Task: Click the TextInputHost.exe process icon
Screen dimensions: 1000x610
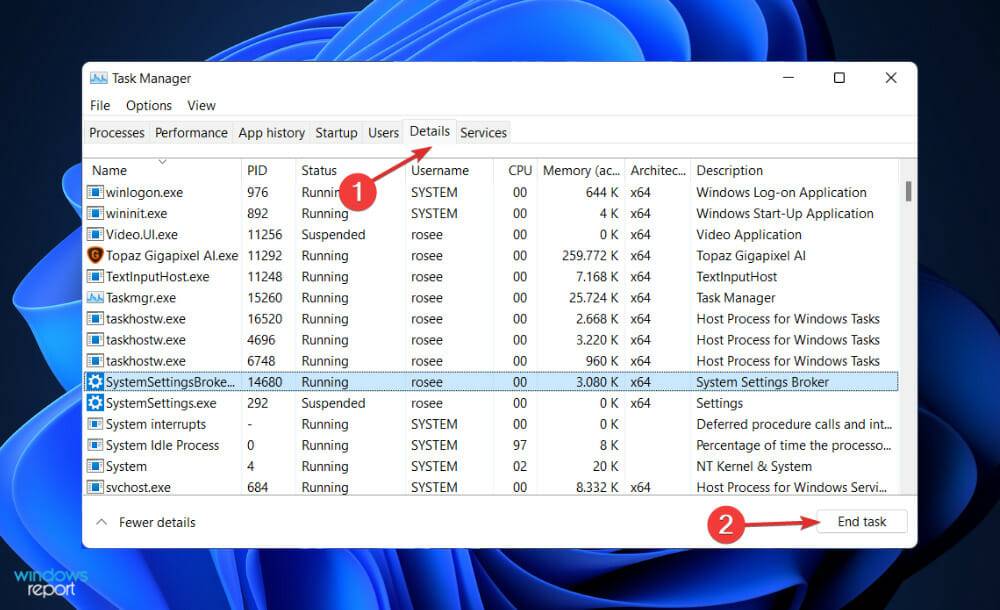Action: click(97, 276)
